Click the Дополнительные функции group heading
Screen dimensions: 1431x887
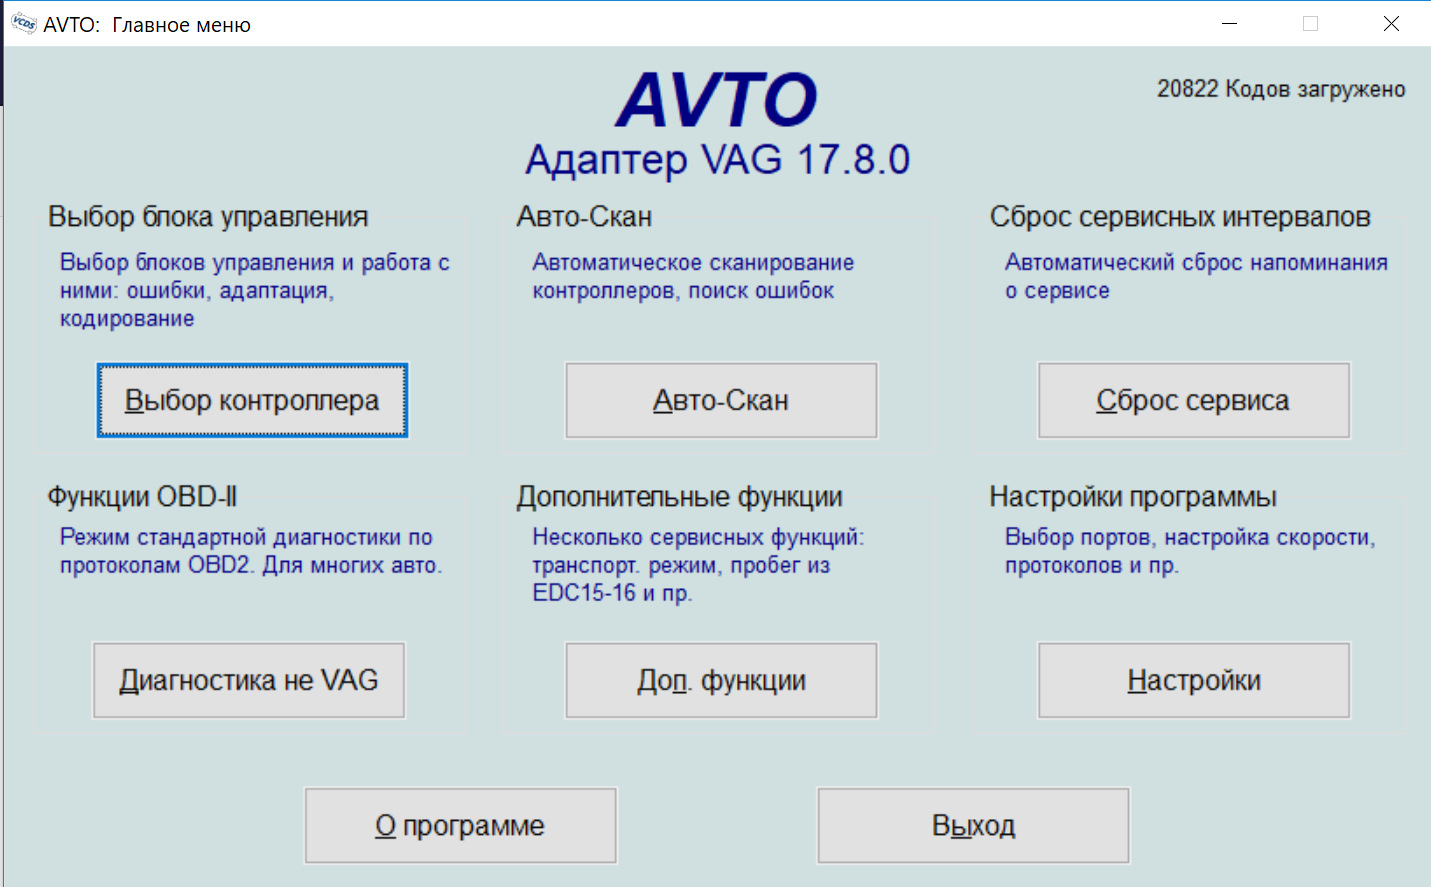[679, 497]
